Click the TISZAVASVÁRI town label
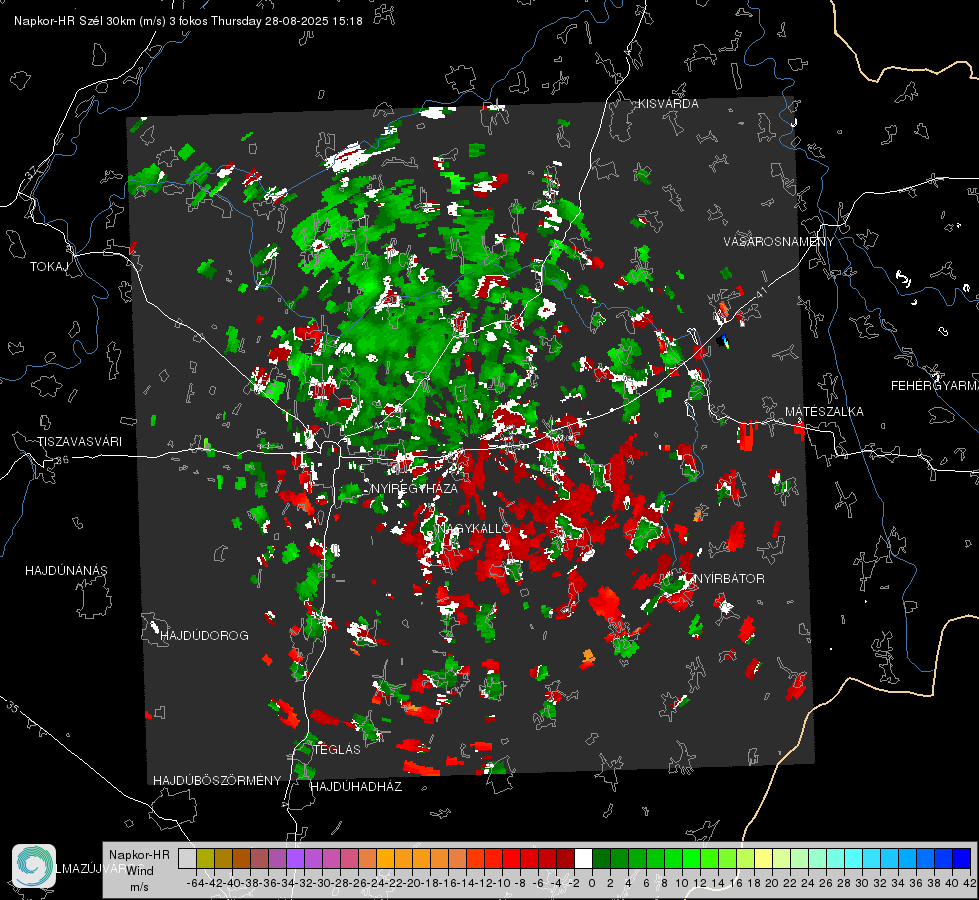Screen dimensions: 979x900 (x=79, y=442)
